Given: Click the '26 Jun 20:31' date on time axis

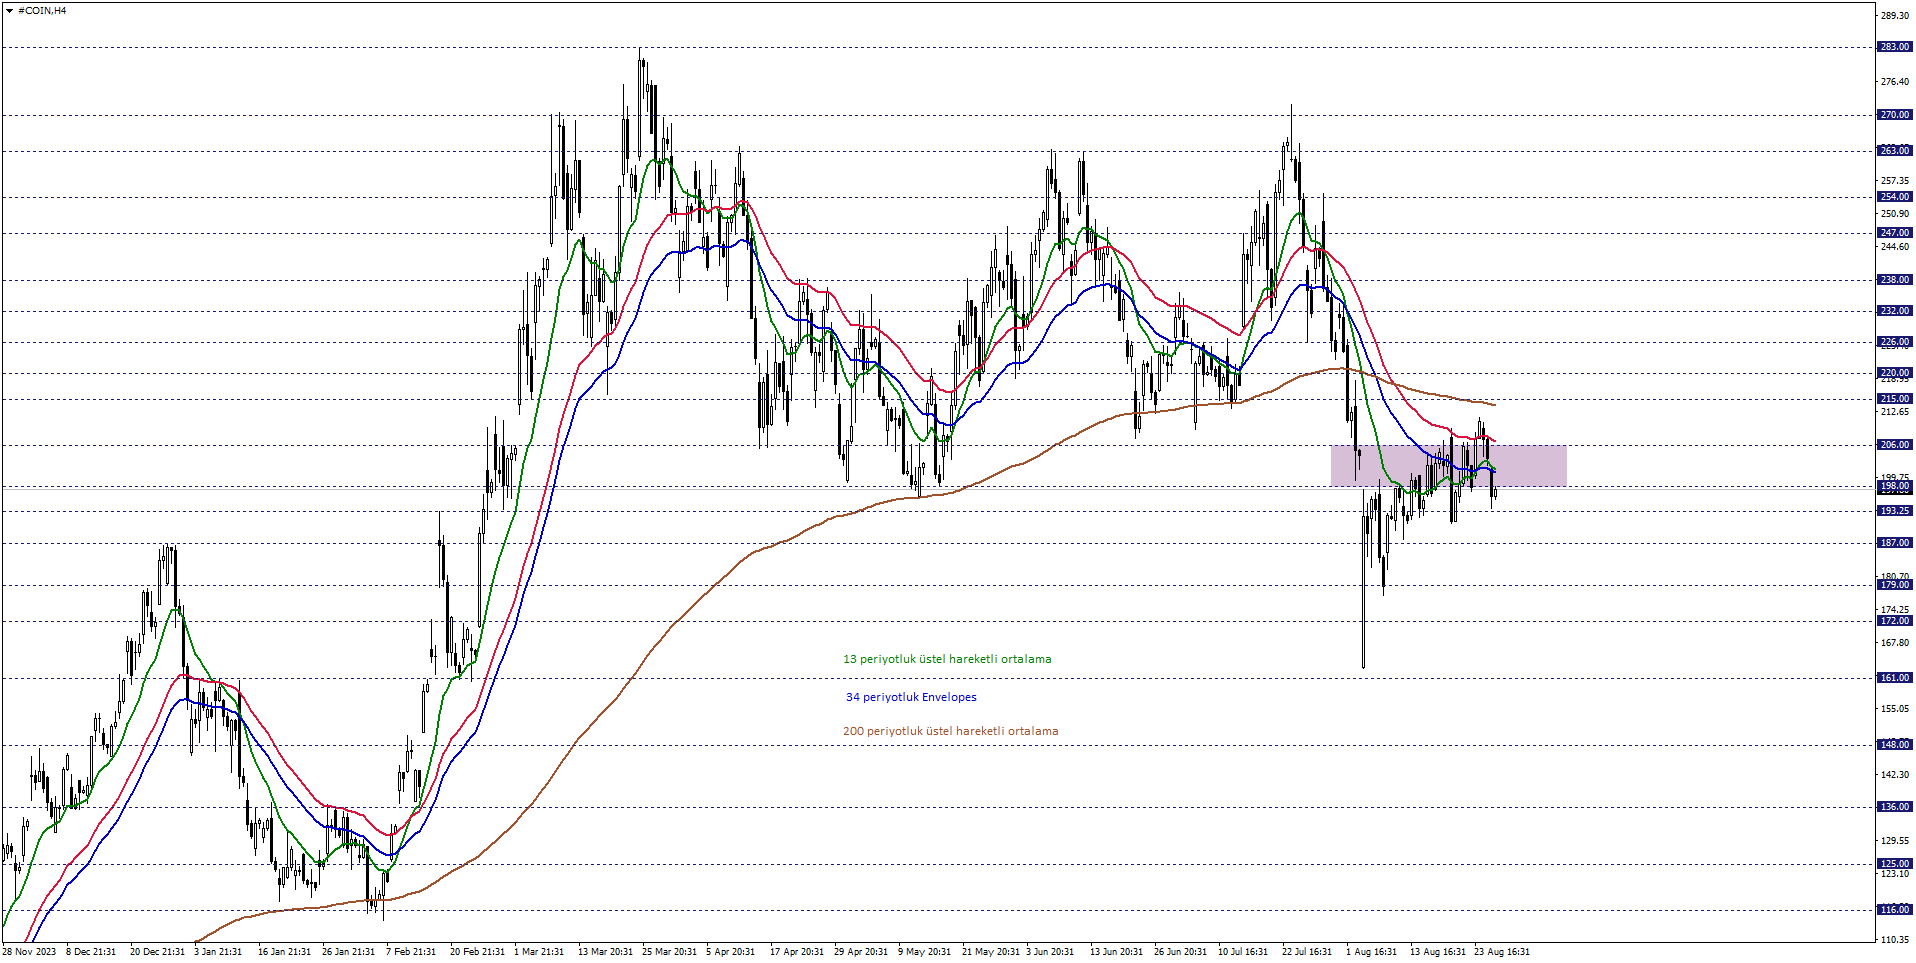Looking at the screenshot, I should (1181, 952).
